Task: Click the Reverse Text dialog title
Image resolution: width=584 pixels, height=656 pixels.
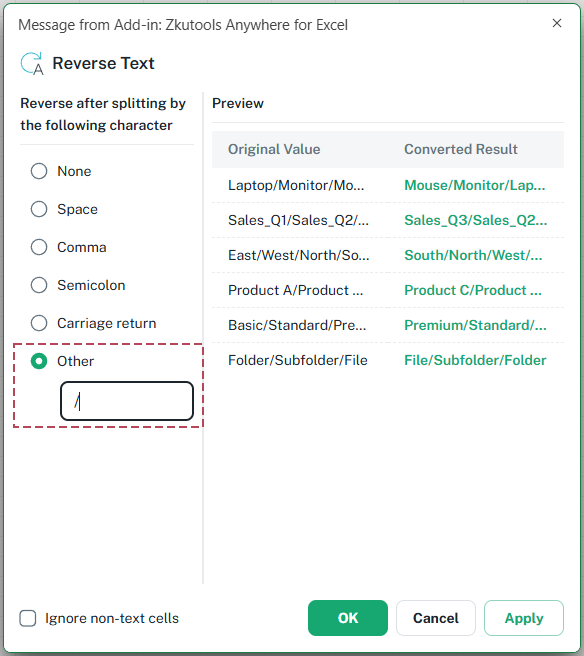Action: pyautogui.click(x=103, y=64)
